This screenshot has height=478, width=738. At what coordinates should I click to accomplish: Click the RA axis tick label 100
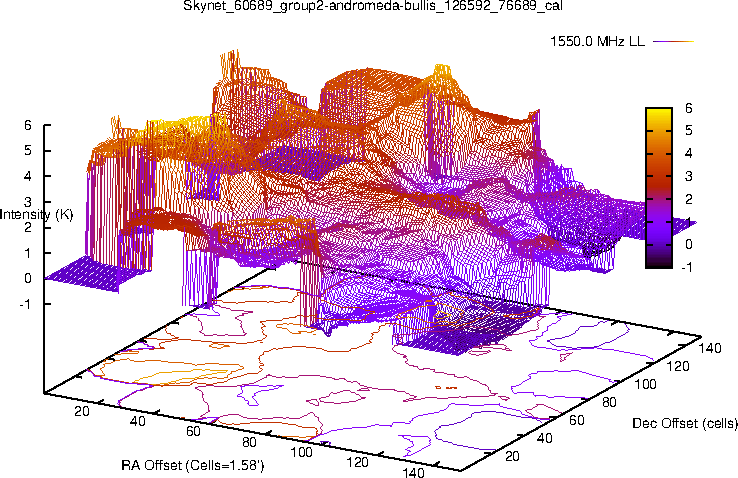[301, 453]
